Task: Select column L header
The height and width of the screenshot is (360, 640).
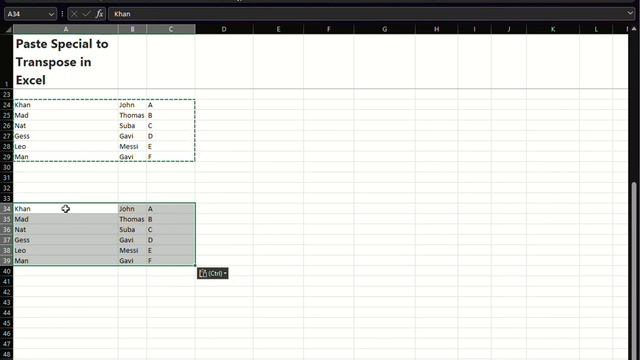Action: [x=596, y=29]
